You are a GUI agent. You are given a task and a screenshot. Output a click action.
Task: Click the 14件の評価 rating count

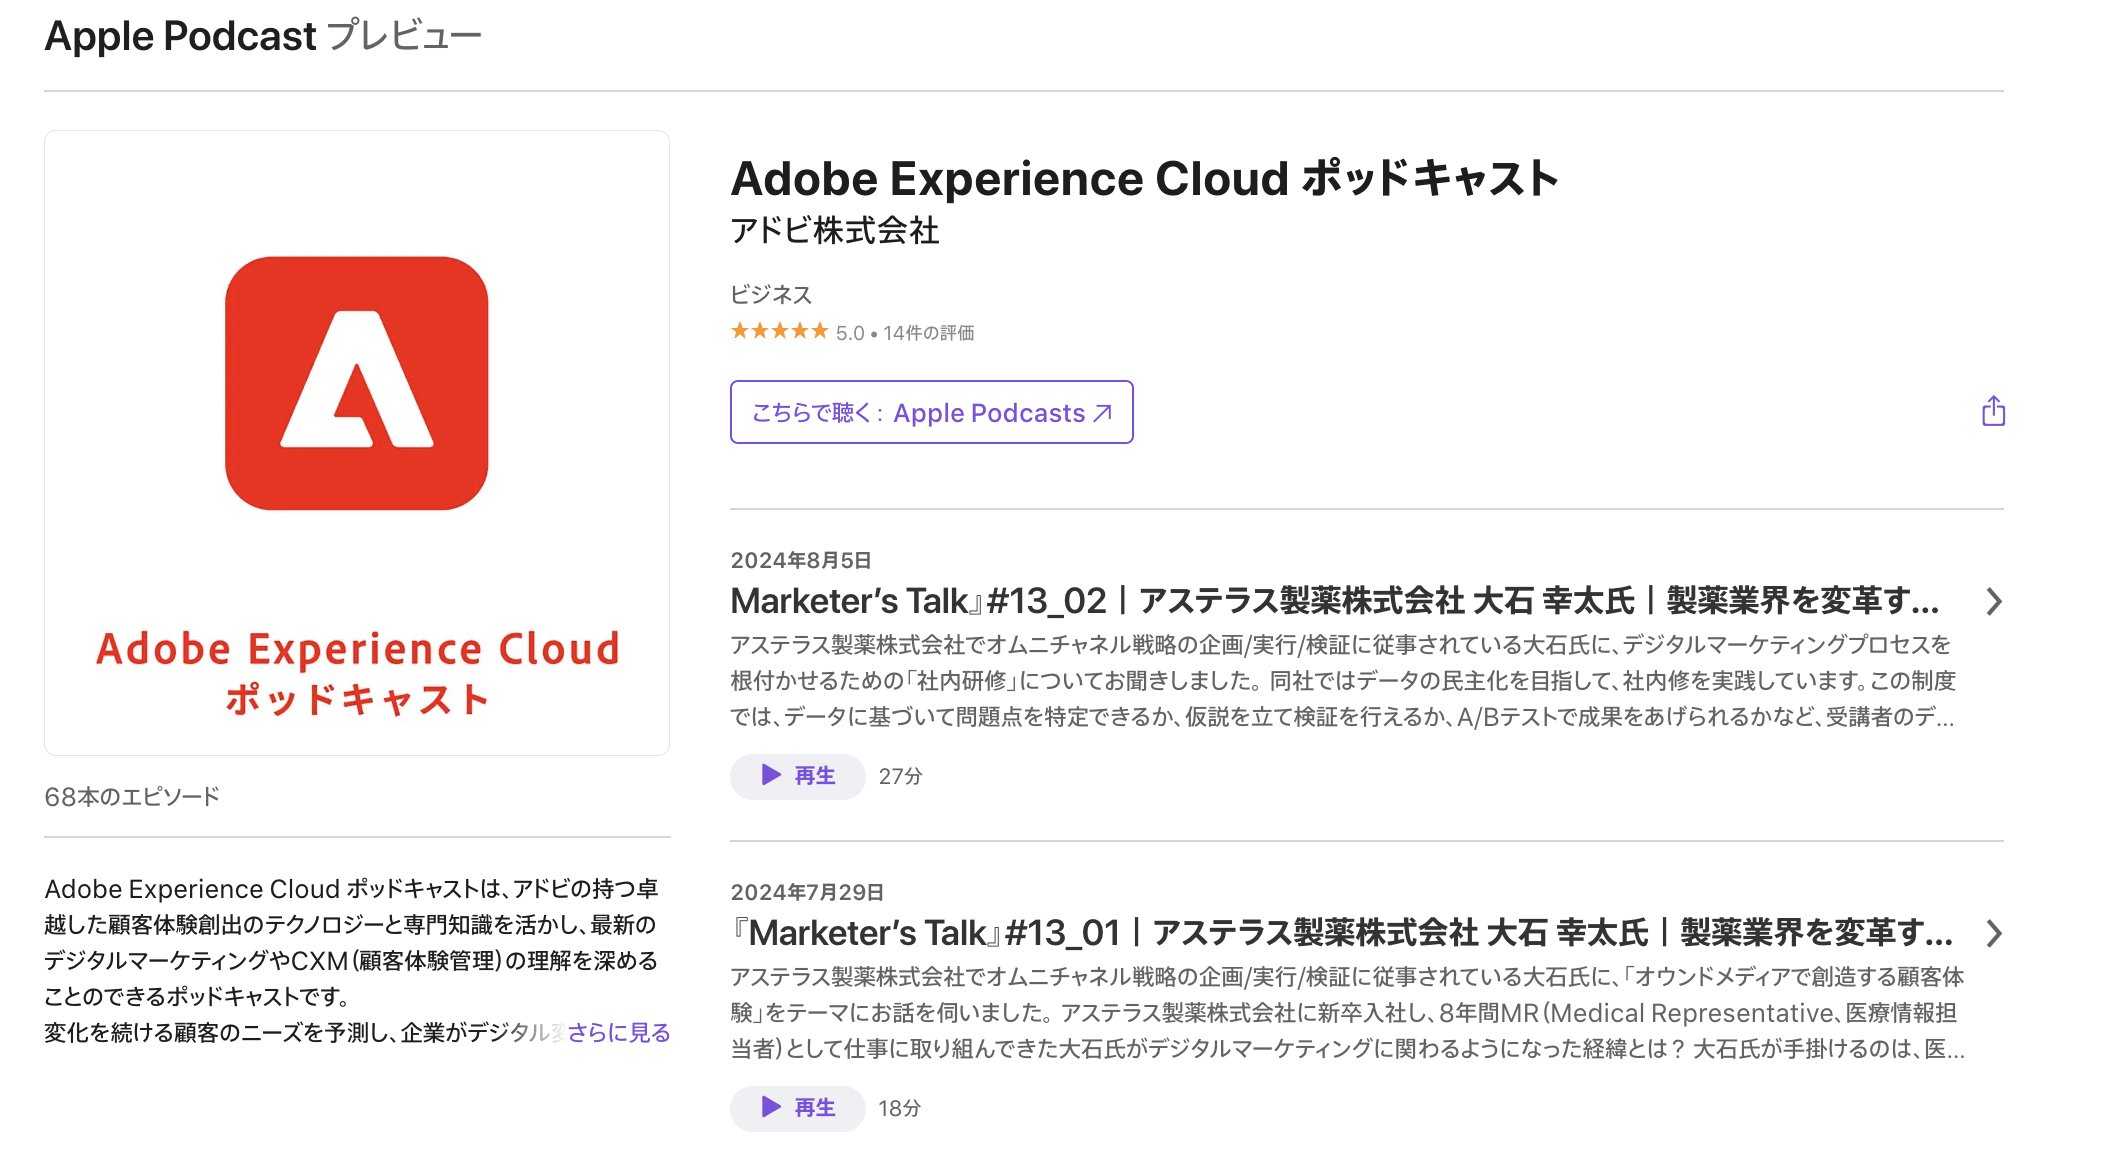point(928,333)
